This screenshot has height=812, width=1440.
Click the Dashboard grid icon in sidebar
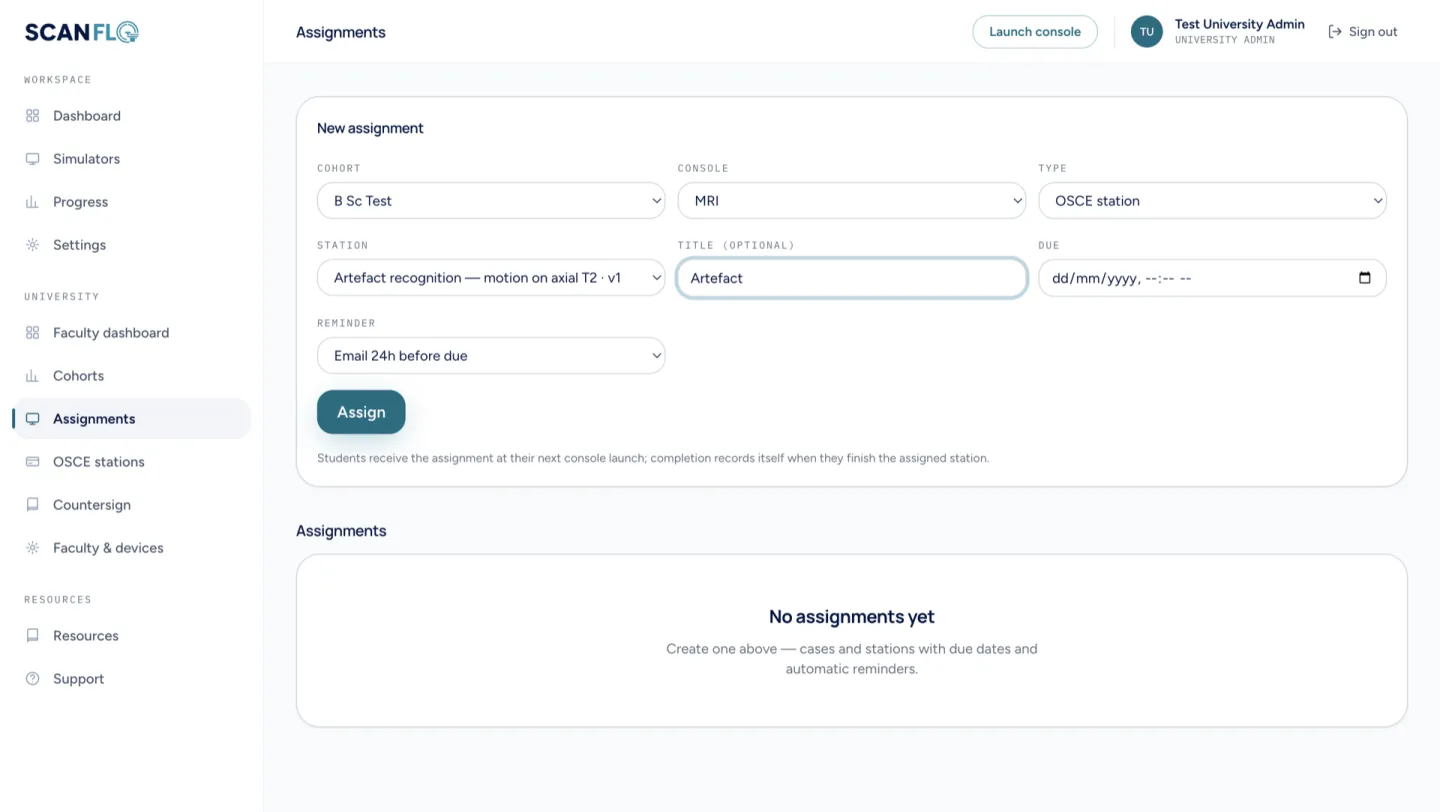(x=33, y=116)
